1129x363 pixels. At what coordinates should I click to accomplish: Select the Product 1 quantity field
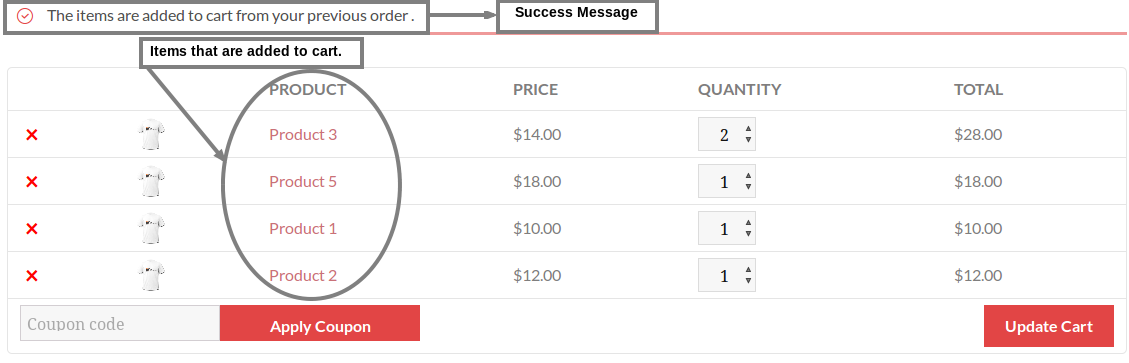[727, 228]
